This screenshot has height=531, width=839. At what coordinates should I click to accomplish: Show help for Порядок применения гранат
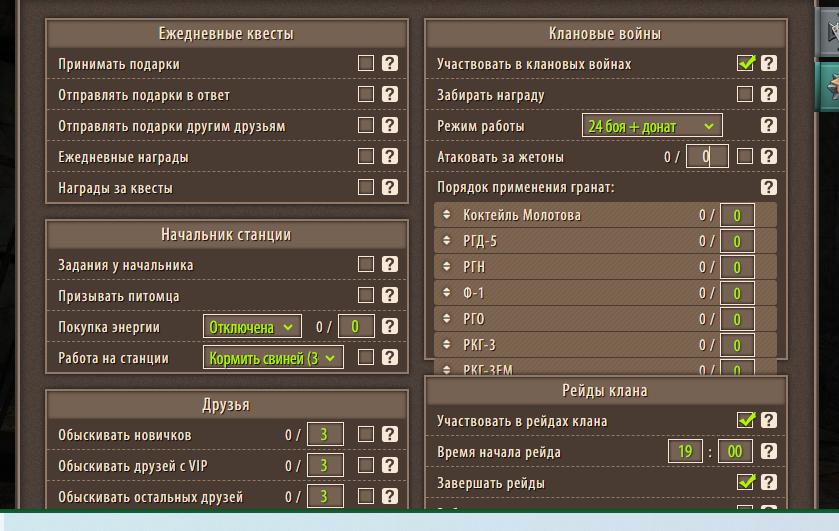[769, 188]
